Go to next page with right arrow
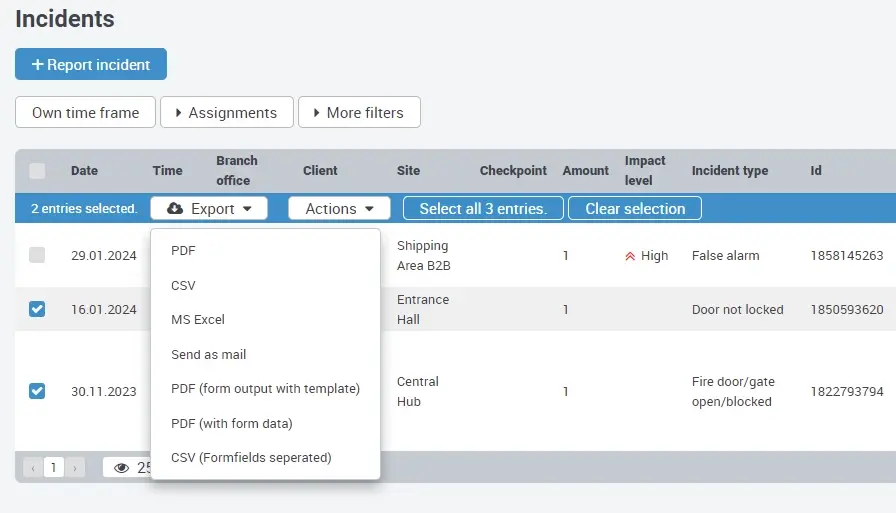The height and width of the screenshot is (513, 896). (x=76, y=467)
